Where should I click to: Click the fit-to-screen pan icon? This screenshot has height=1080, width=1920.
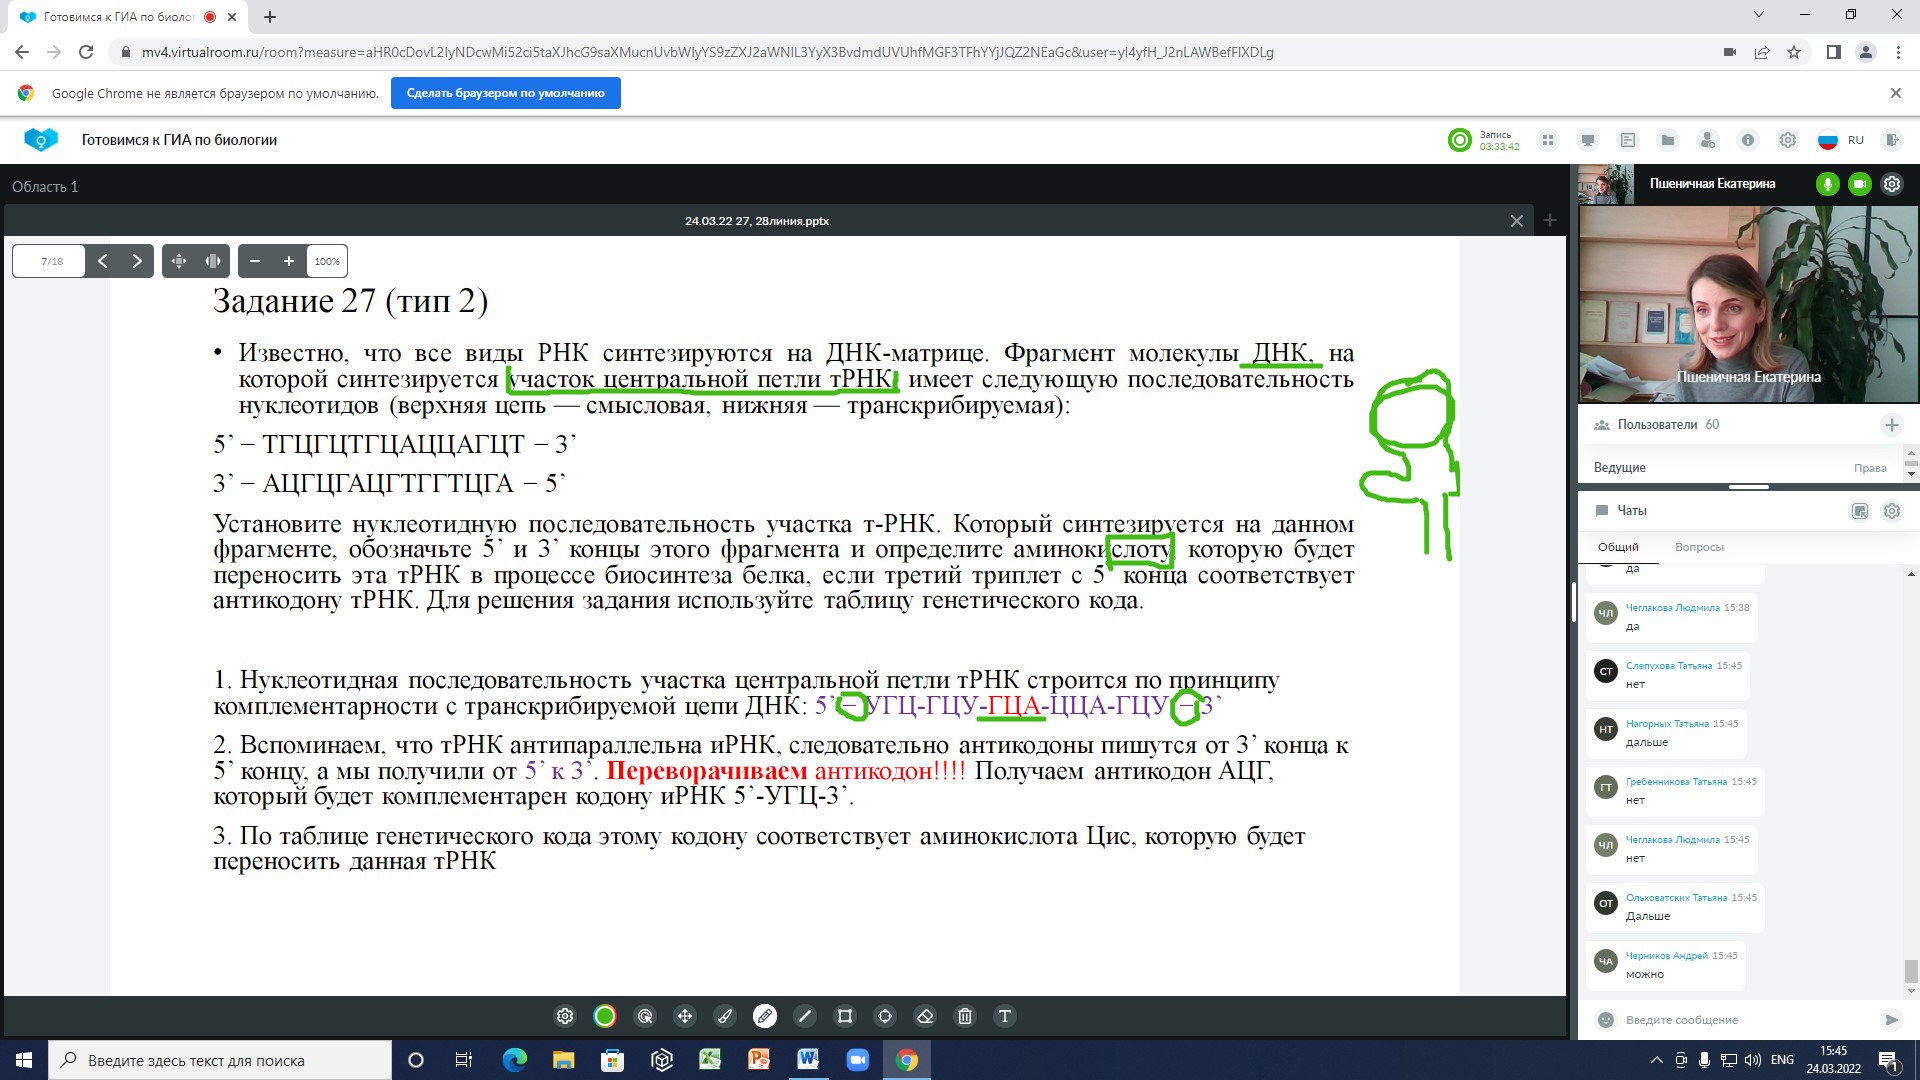click(x=179, y=261)
